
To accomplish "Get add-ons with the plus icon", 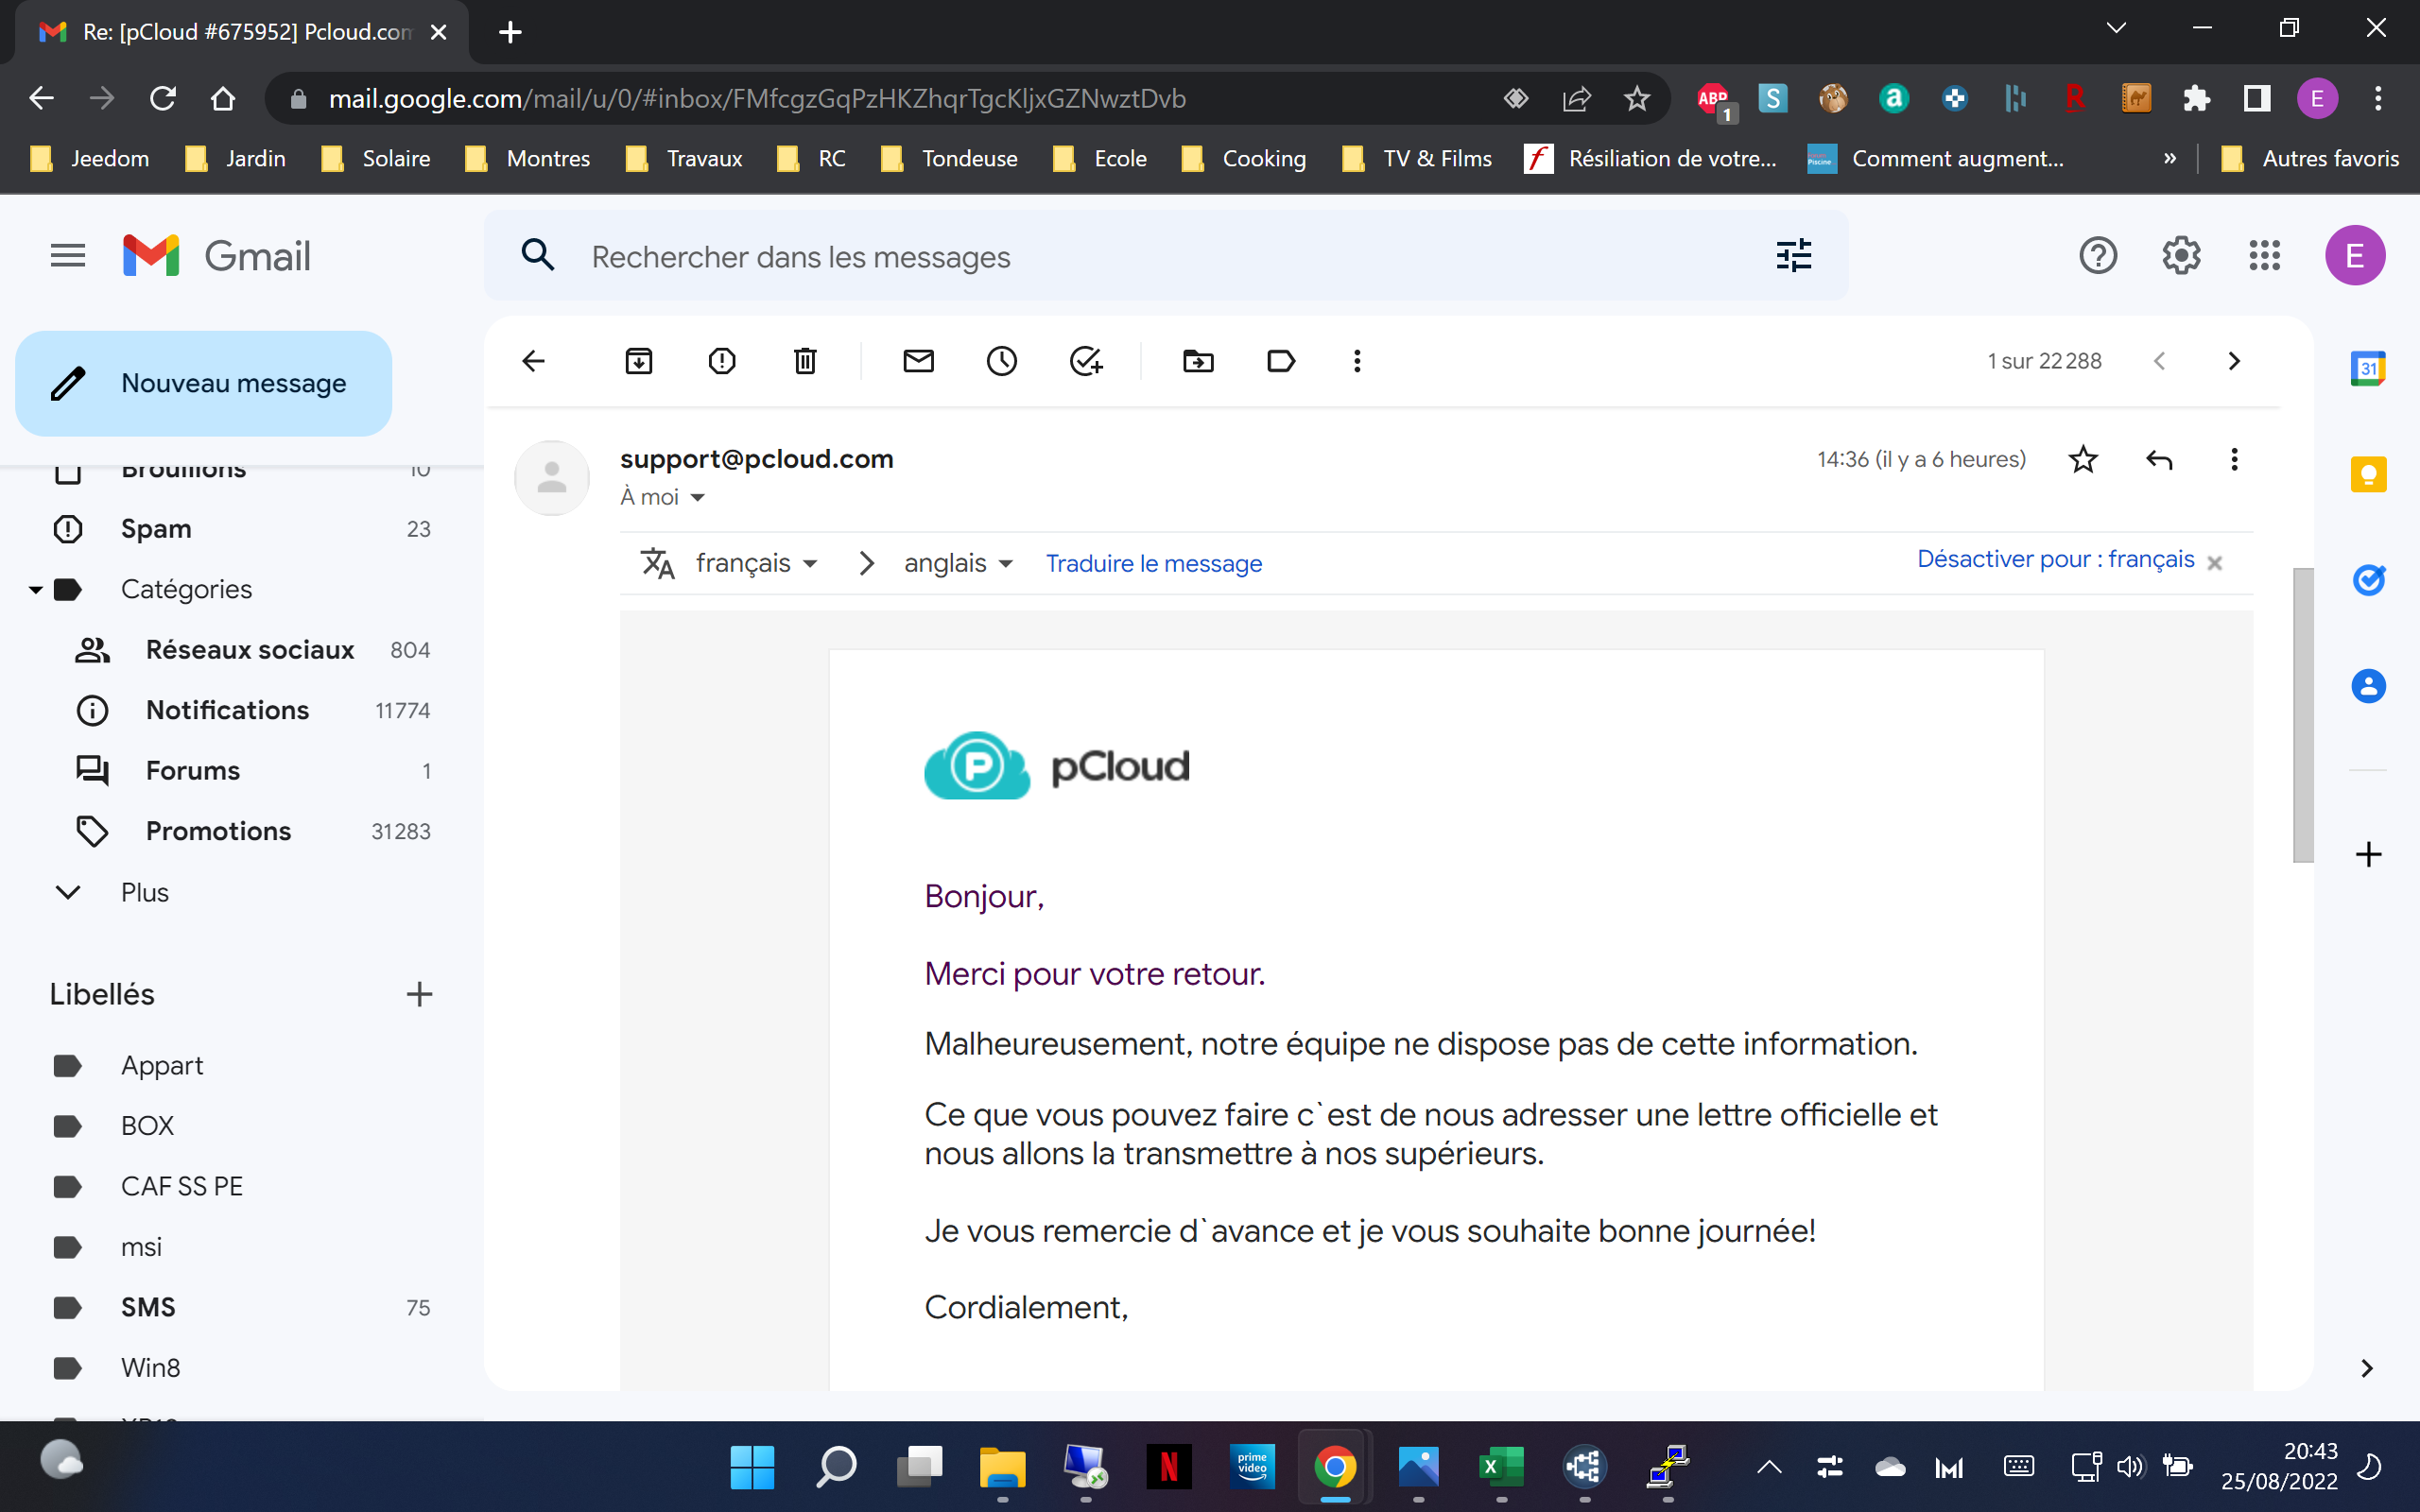I will pyautogui.click(x=2368, y=854).
